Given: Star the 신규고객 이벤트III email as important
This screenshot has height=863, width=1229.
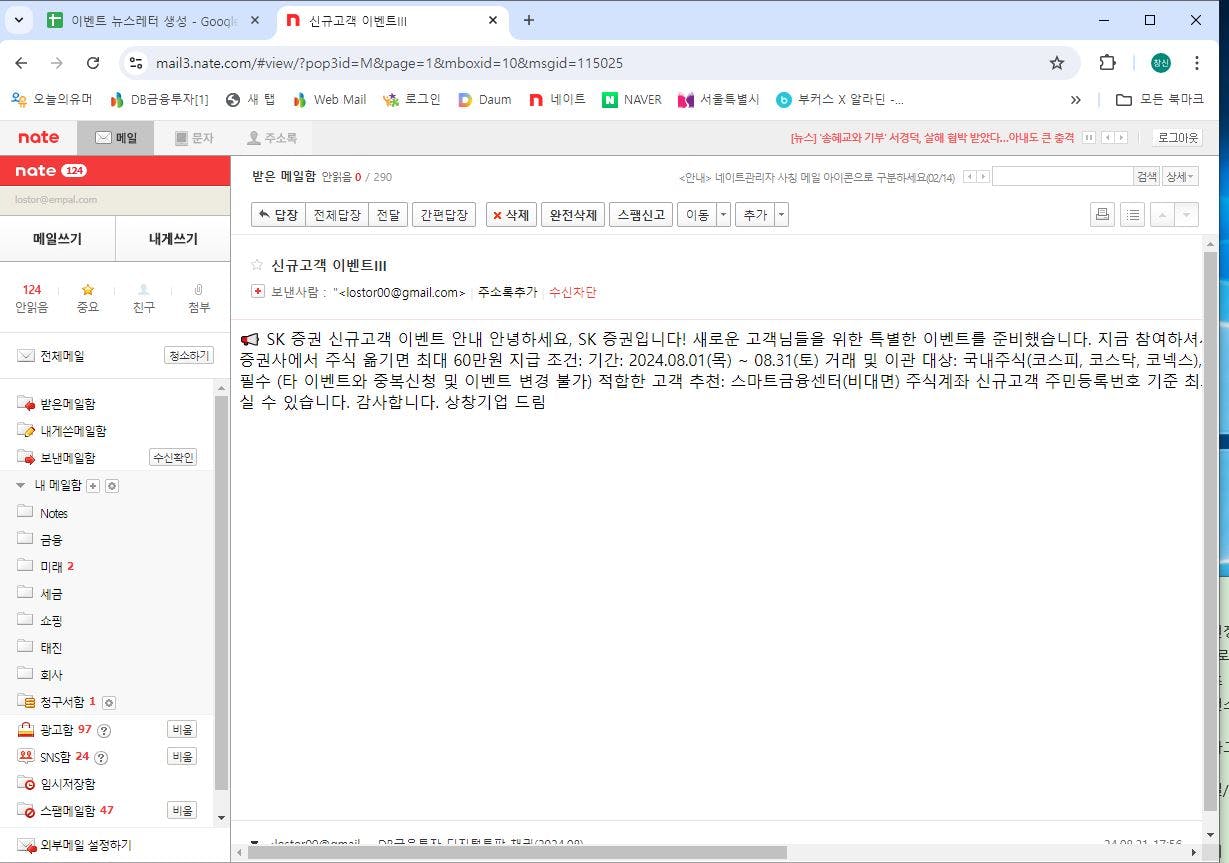Looking at the screenshot, I should (257, 265).
